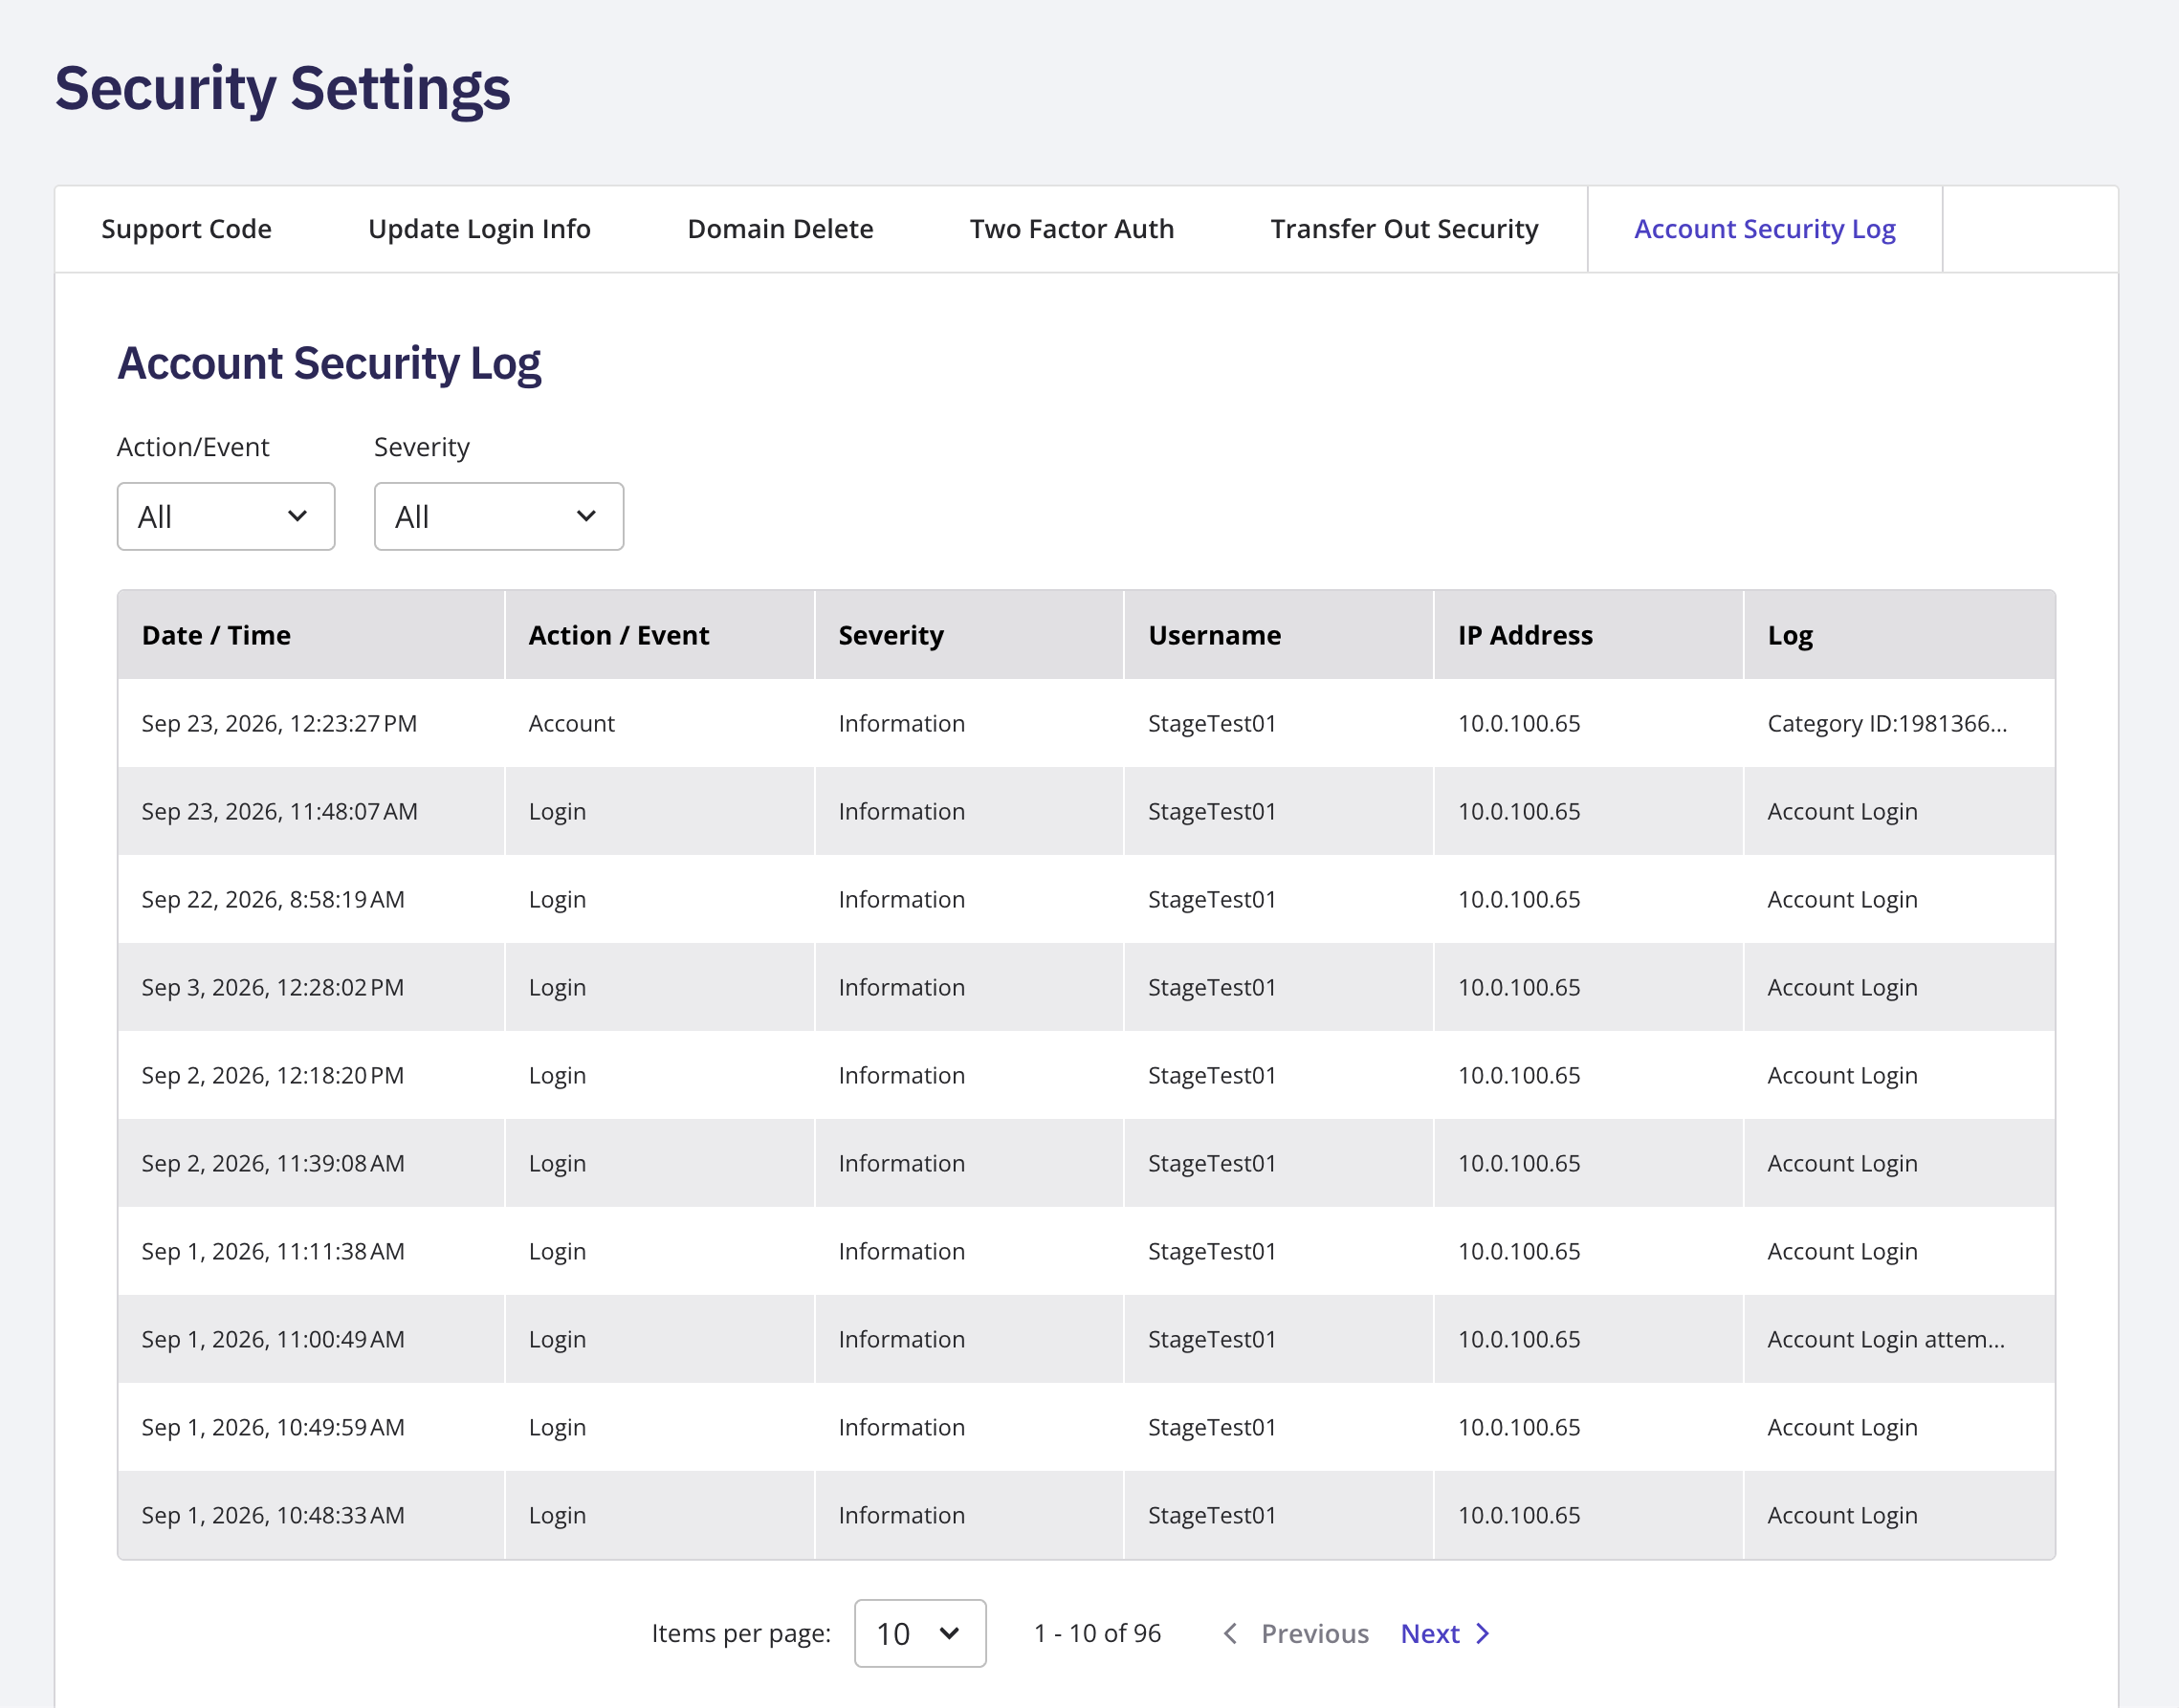2179x1708 pixels.
Task: Click the Log column header
Action: click(1899, 635)
